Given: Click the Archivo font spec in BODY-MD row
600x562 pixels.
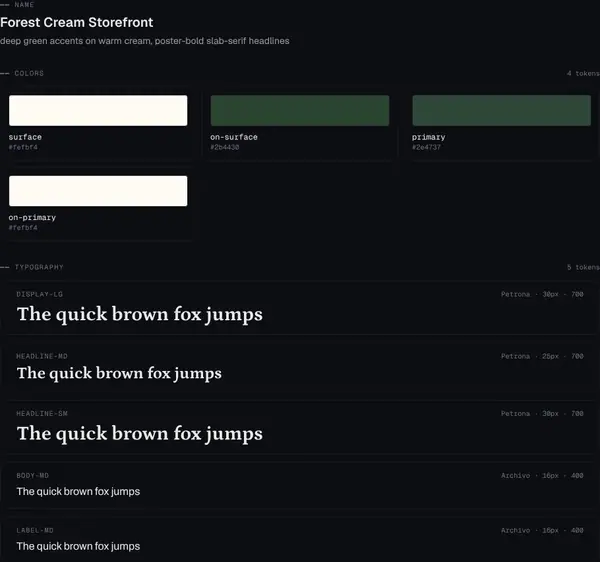Looking at the screenshot, I should click(542, 476).
